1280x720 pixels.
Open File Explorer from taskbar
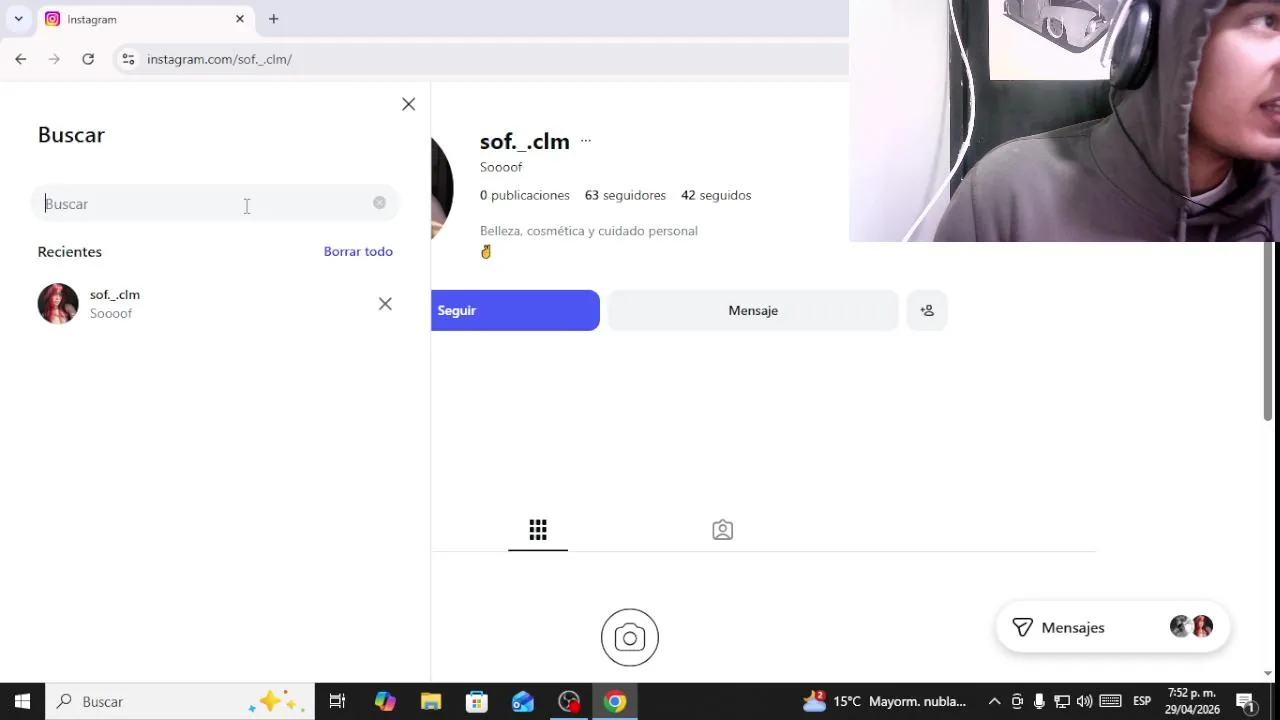431,701
